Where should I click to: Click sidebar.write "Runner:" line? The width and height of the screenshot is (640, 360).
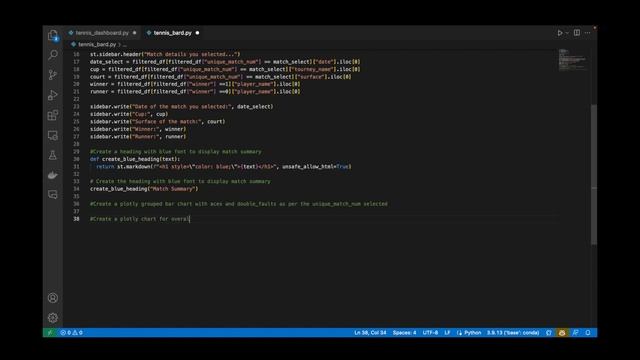[x=138, y=137]
